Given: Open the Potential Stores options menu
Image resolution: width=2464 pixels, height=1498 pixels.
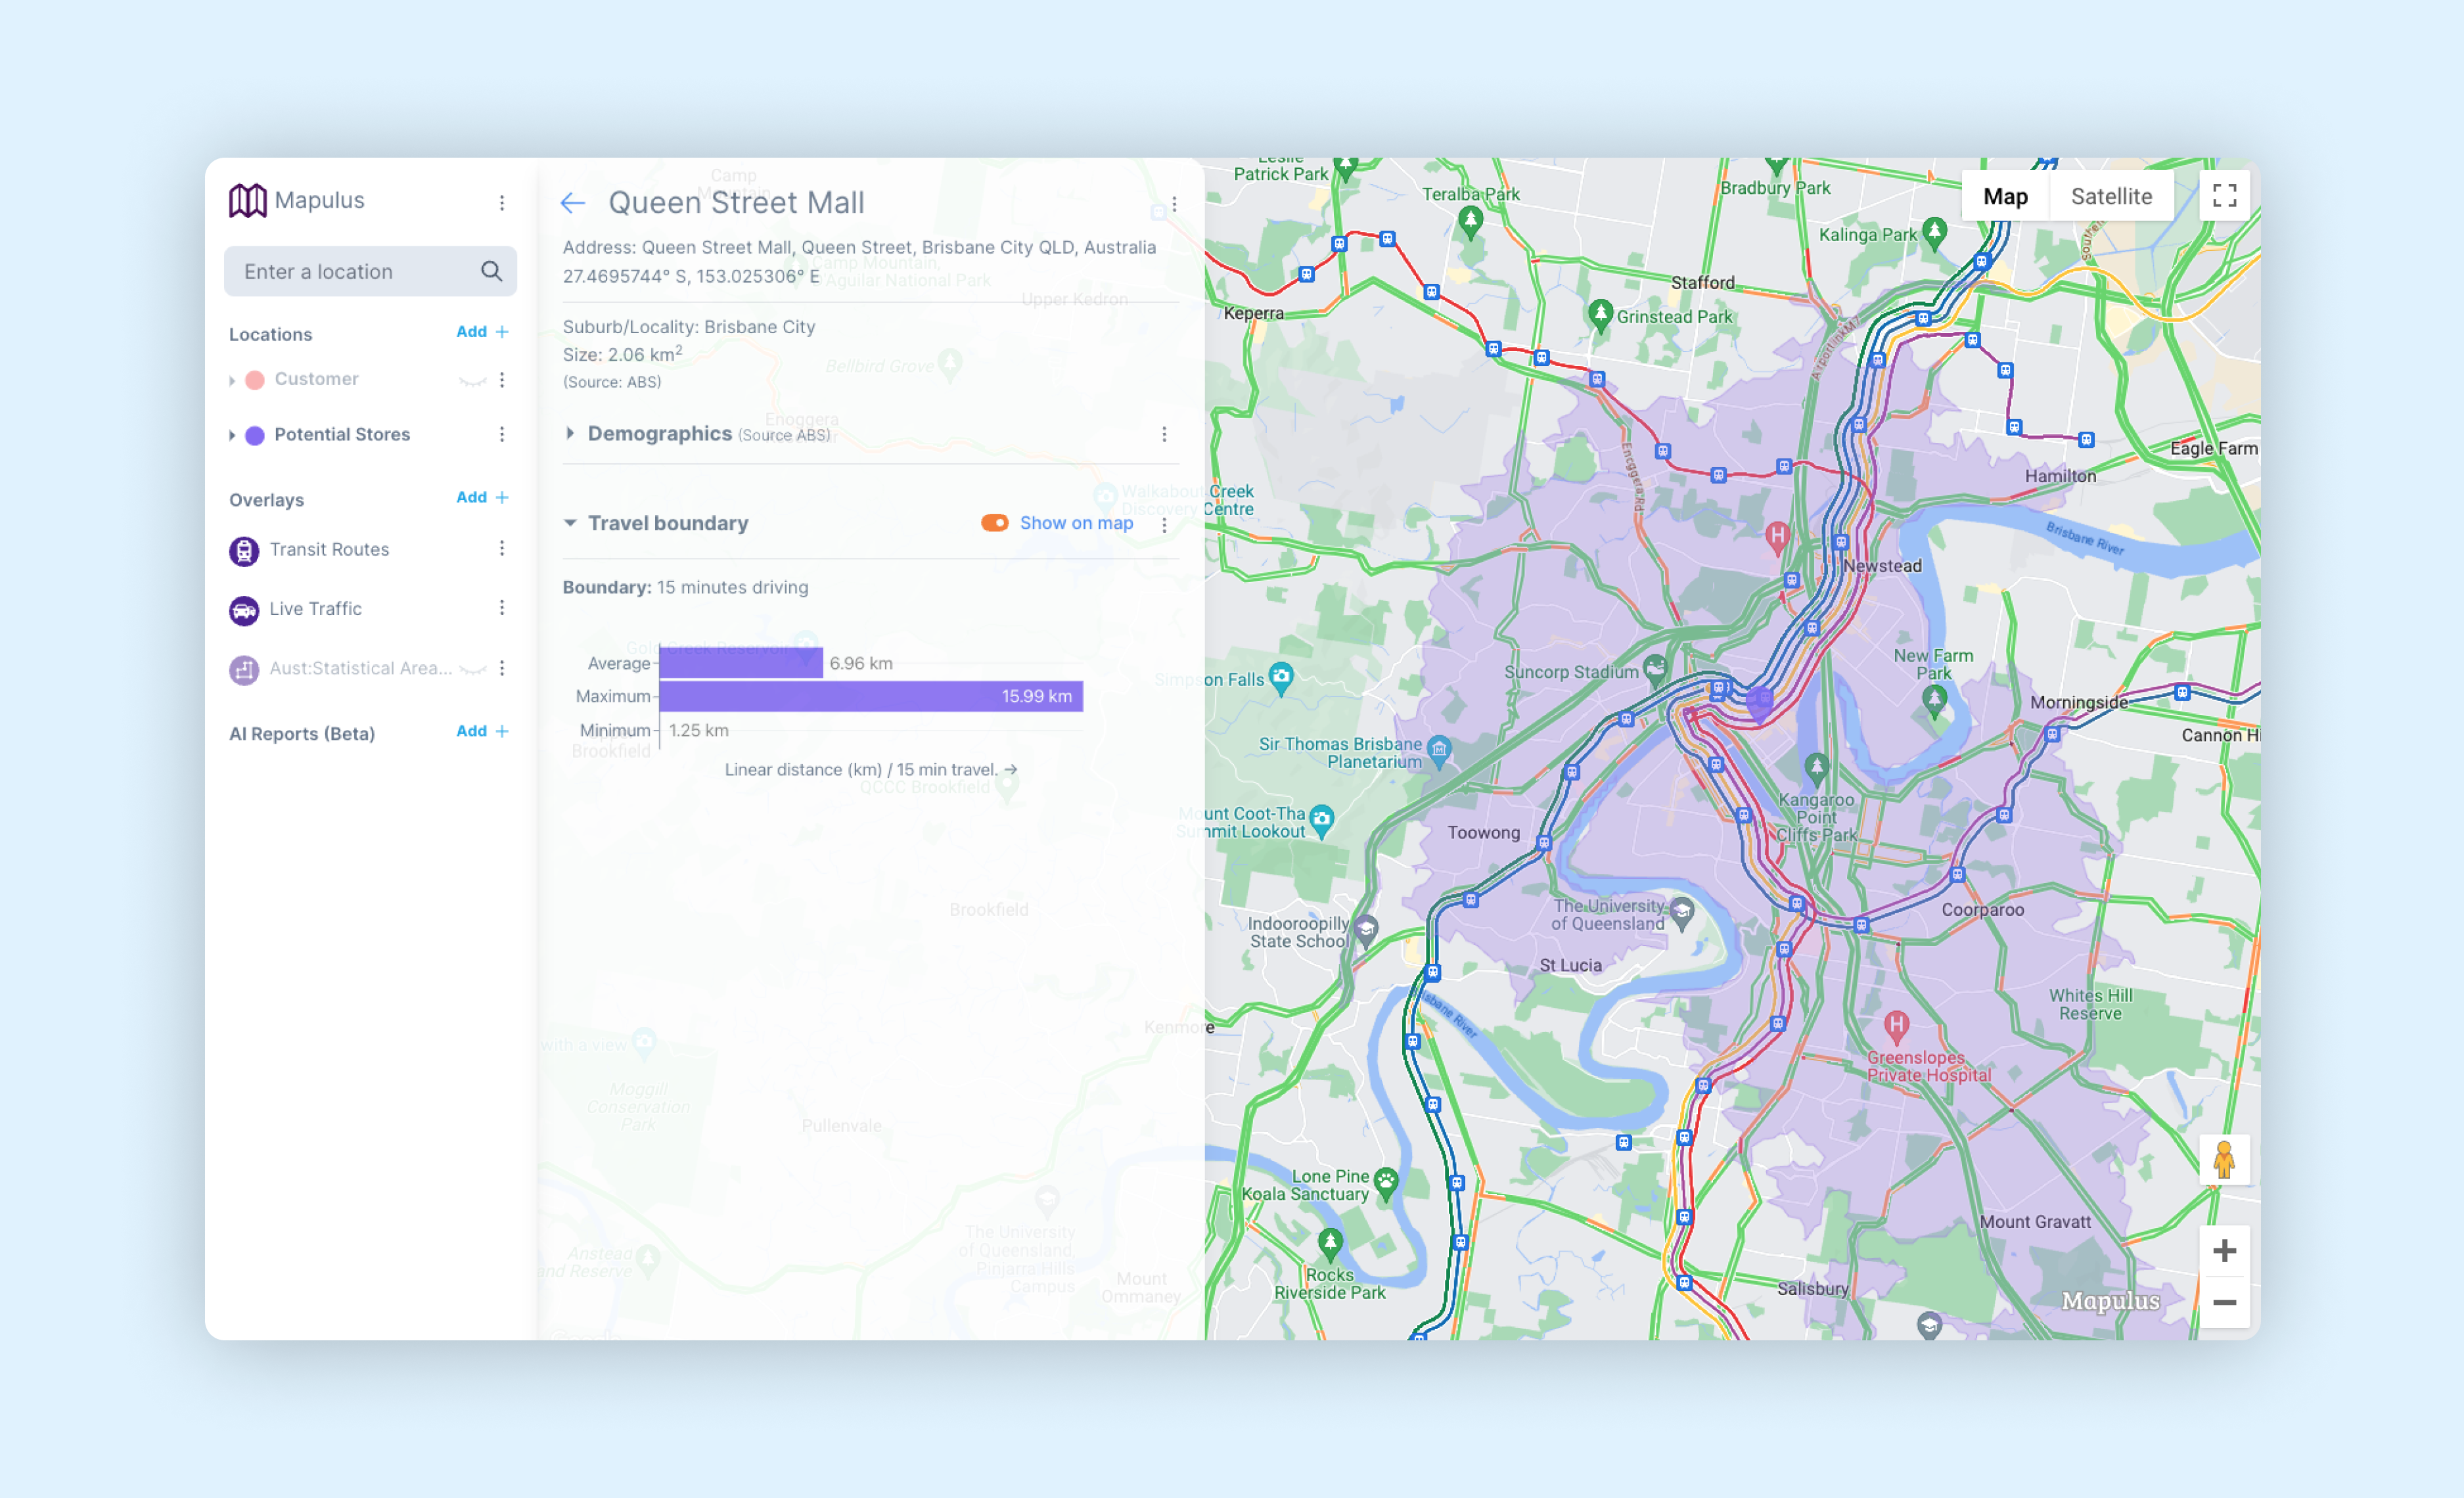Looking at the screenshot, I should pos(502,435).
